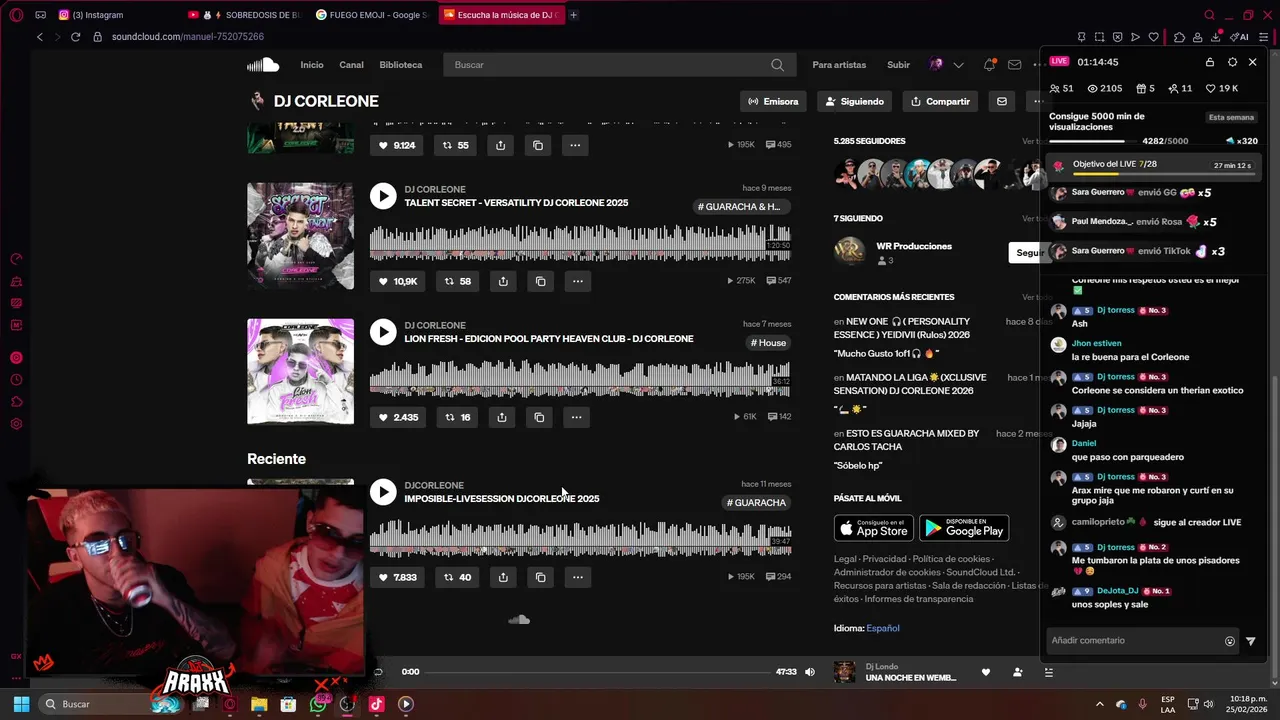This screenshot has width=1280, height=720.
Task: Click the Emisora station button
Action: 773,101
